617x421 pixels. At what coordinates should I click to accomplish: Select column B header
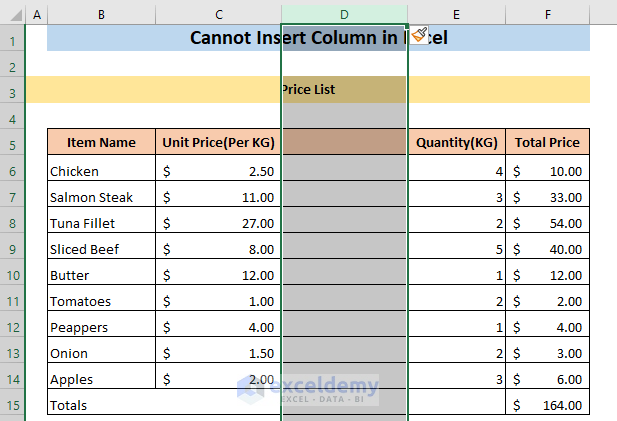(101, 15)
